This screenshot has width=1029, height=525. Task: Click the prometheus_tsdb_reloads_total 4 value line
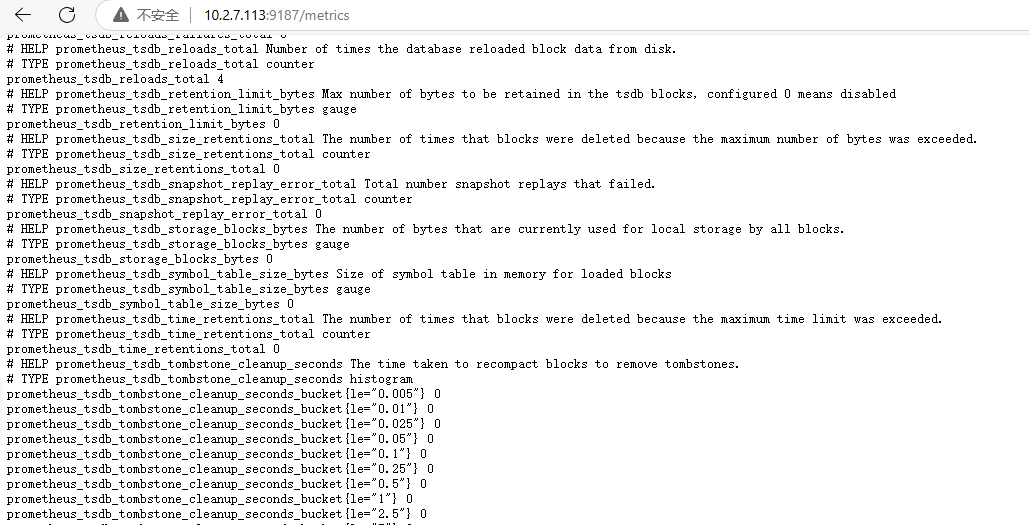[x=115, y=79]
